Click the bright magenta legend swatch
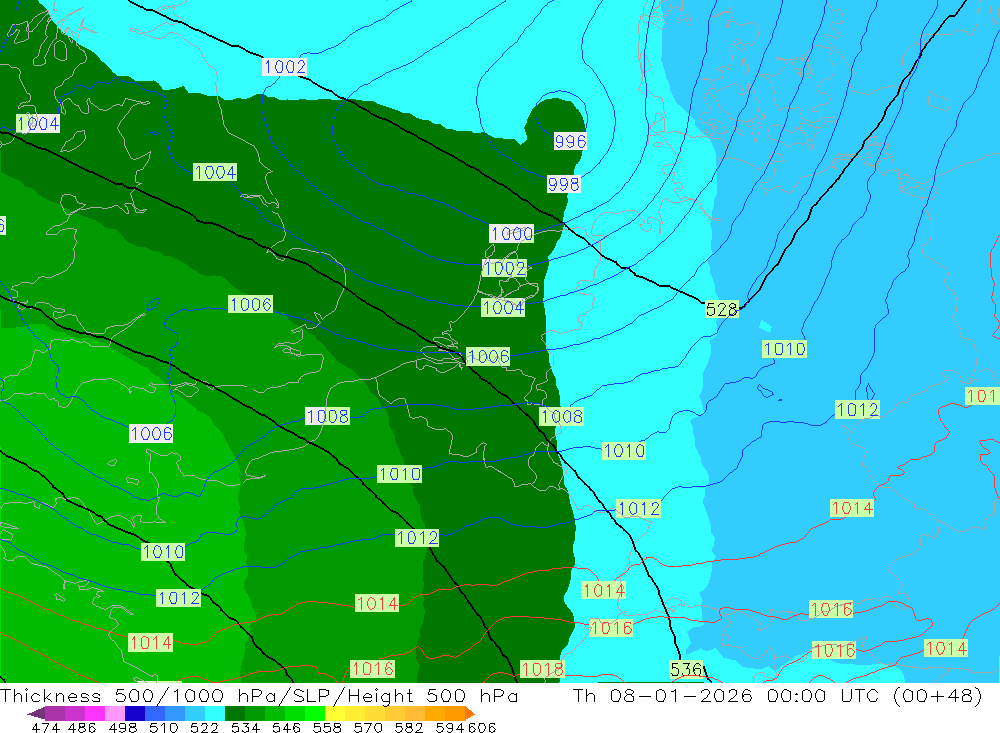 pyautogui.click(x=95, y=713)
